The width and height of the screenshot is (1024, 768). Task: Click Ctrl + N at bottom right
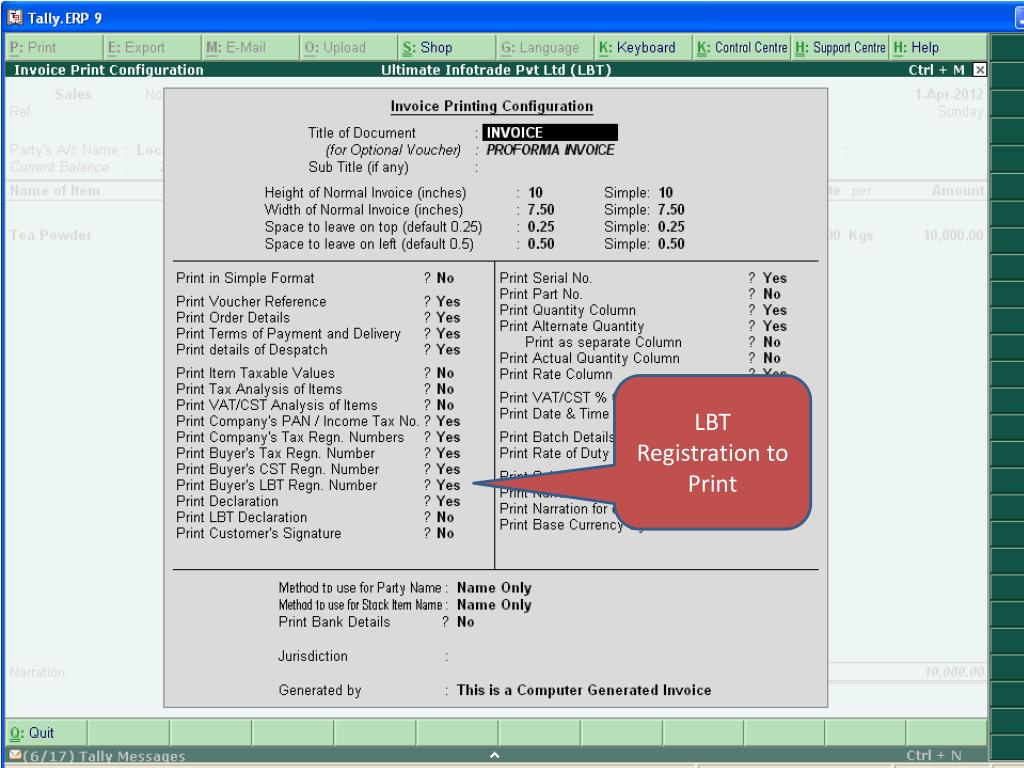pyautogui.click(x=934, y=756)
